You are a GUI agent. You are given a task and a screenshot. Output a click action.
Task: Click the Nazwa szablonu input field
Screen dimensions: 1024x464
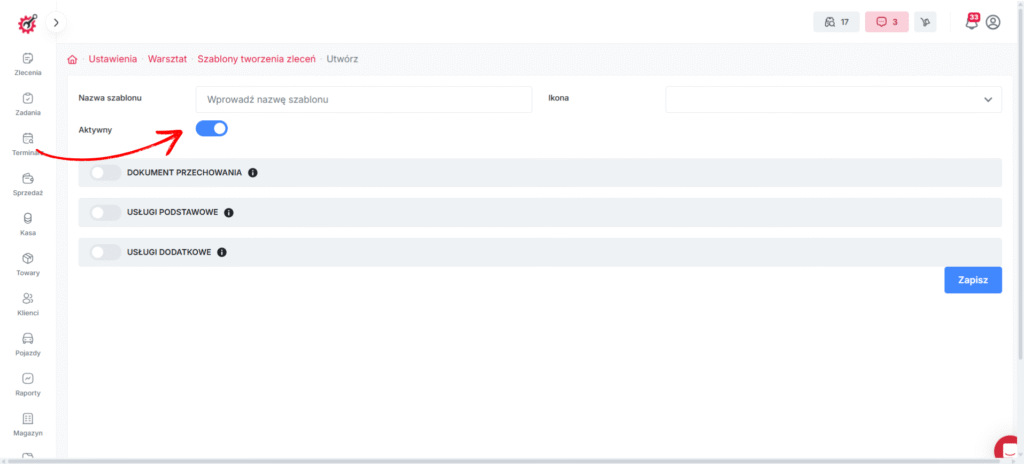pos(363,99)
